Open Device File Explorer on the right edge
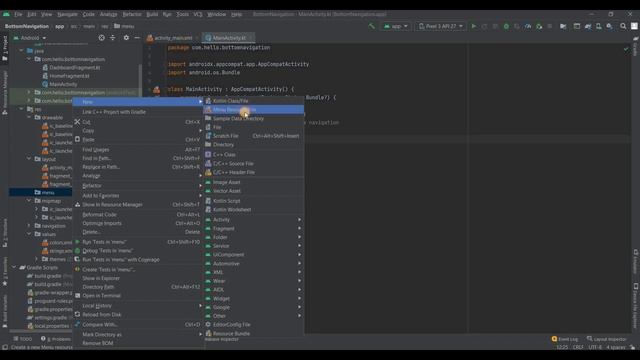640x360 pixels. [636, 306]
